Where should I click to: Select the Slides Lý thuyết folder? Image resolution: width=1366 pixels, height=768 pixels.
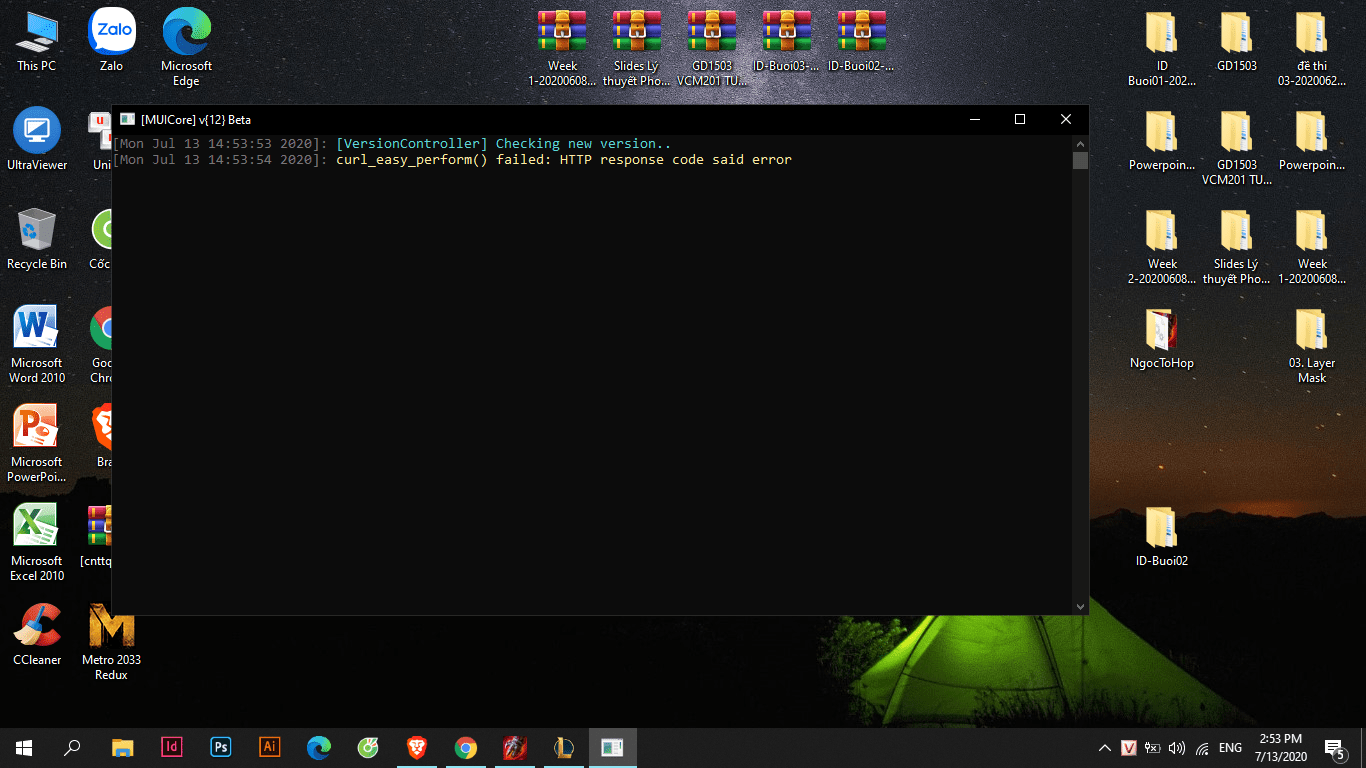click(1237, 246)
